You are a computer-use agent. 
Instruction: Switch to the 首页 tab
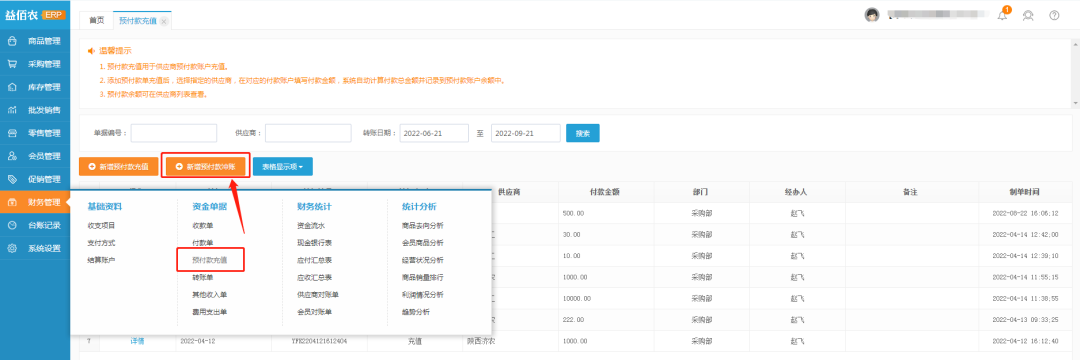point(96,21)
